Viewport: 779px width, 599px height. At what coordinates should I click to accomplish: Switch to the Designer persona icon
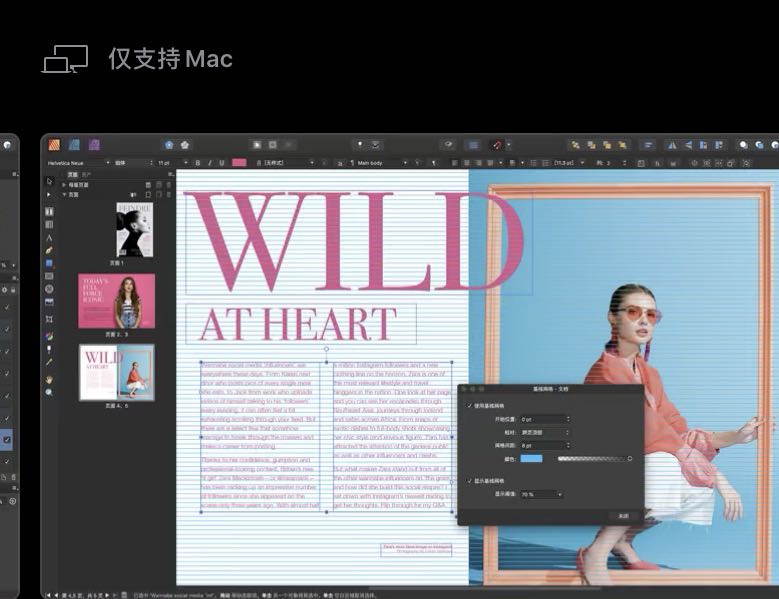pyautogui.click(x=74, y=145)
